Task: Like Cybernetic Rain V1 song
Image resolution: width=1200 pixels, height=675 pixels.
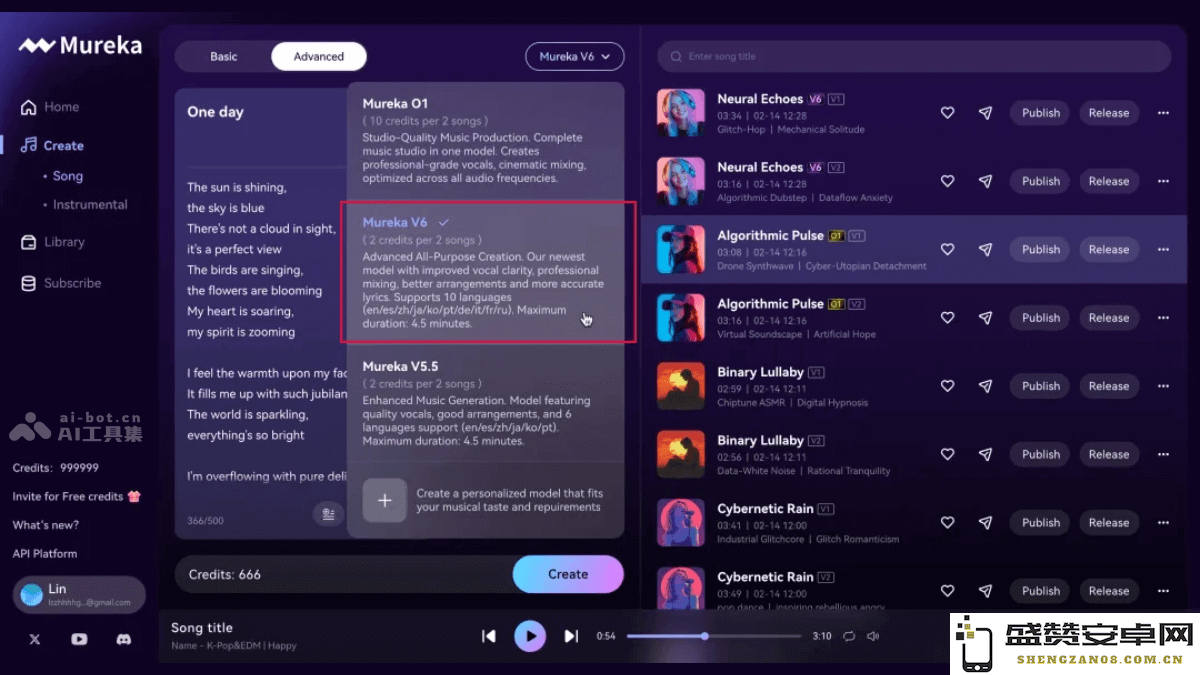Action: 947,522
